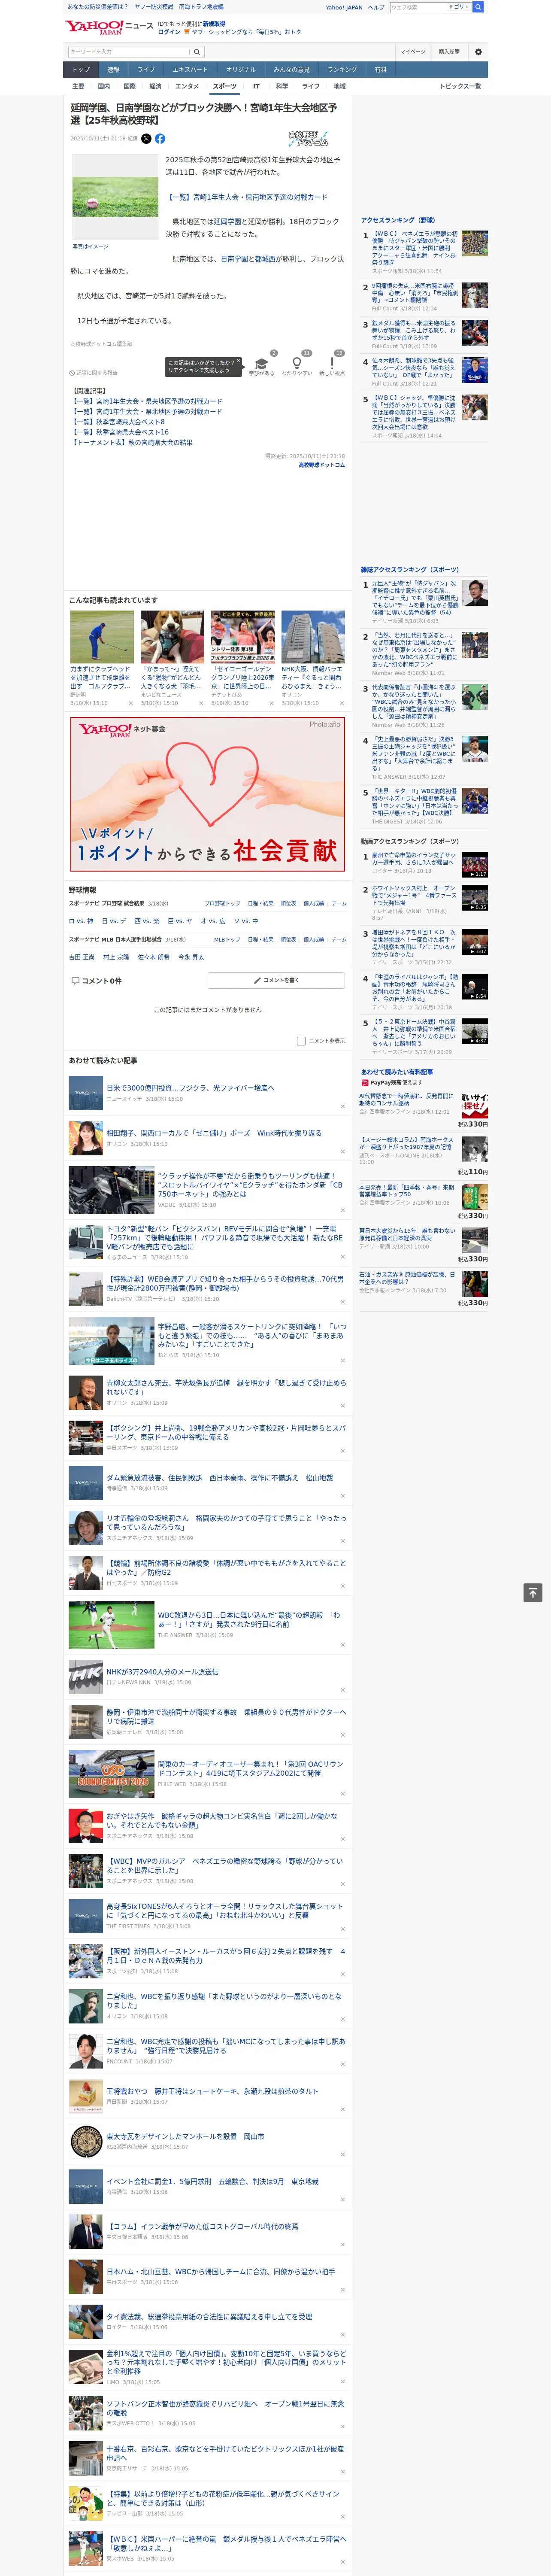
Task: Select the 経済 category
Action: click(x=155, y=86)
